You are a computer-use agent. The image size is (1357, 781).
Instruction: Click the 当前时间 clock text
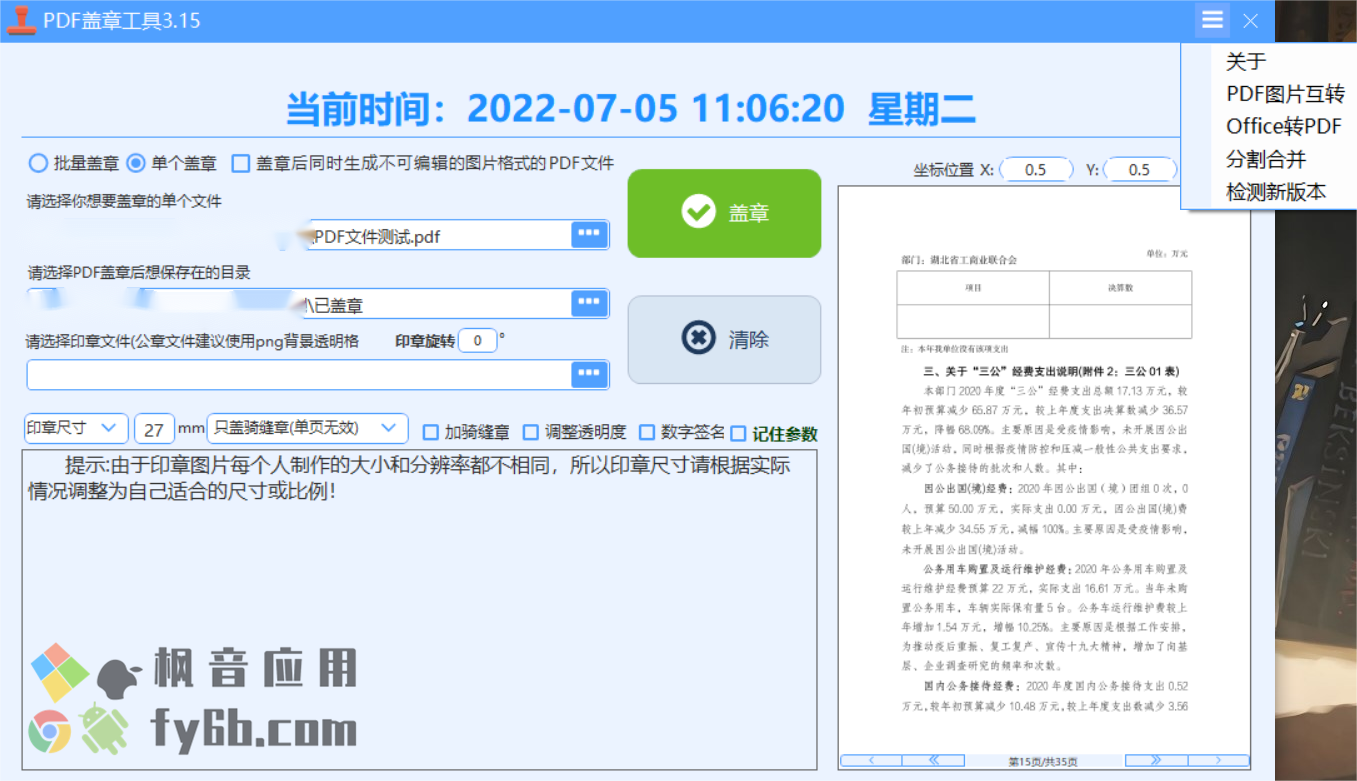(x=631, y=108)
